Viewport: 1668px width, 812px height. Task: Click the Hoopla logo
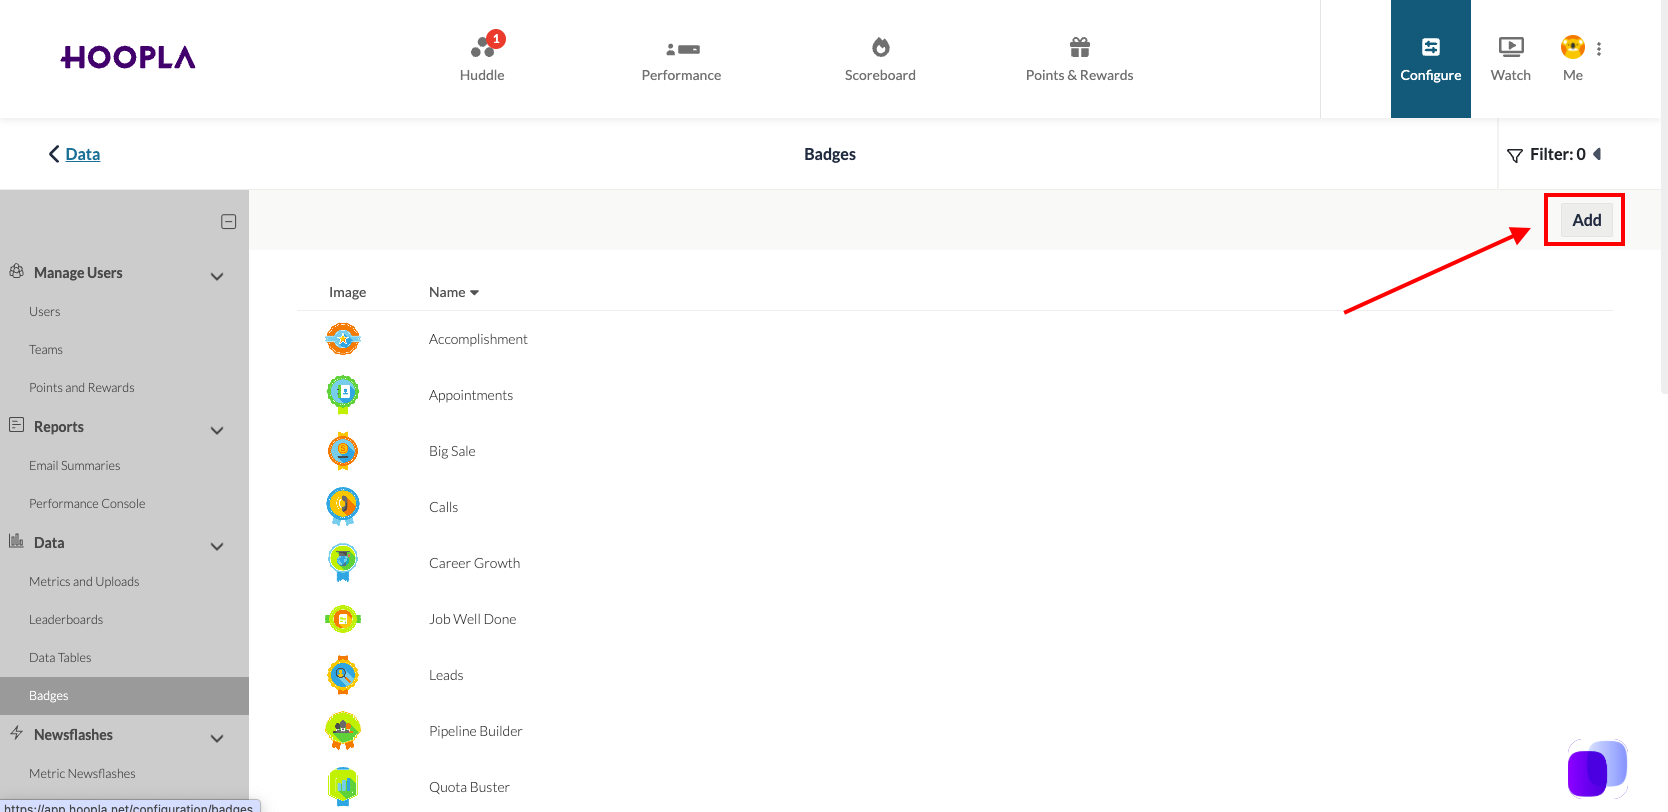point(128,58)
